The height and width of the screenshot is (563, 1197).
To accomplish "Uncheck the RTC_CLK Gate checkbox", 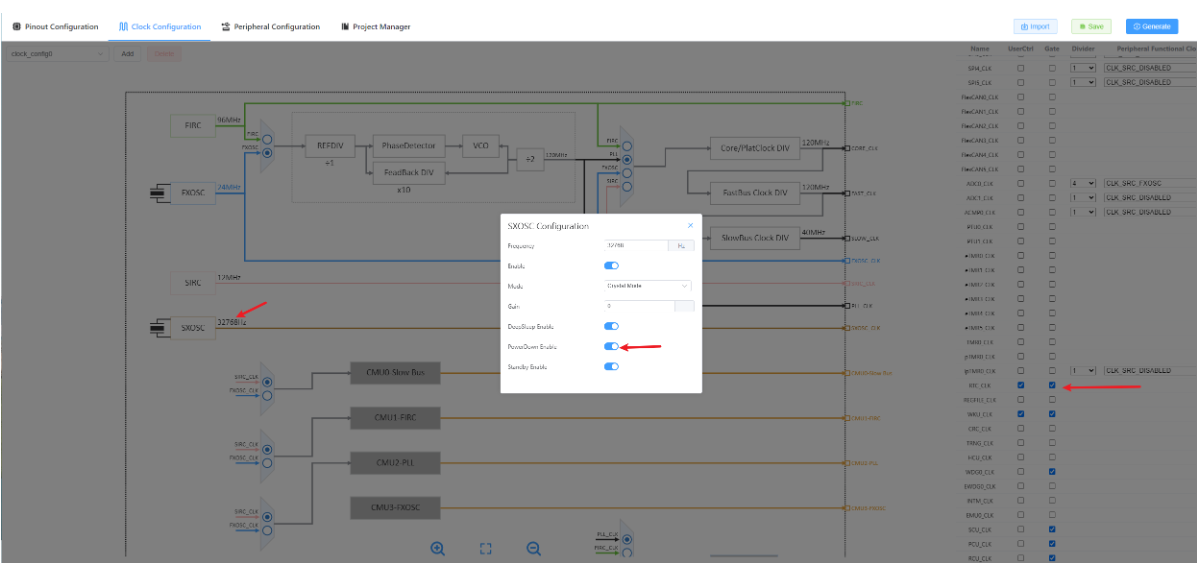I will click(x=1052, y=385).
